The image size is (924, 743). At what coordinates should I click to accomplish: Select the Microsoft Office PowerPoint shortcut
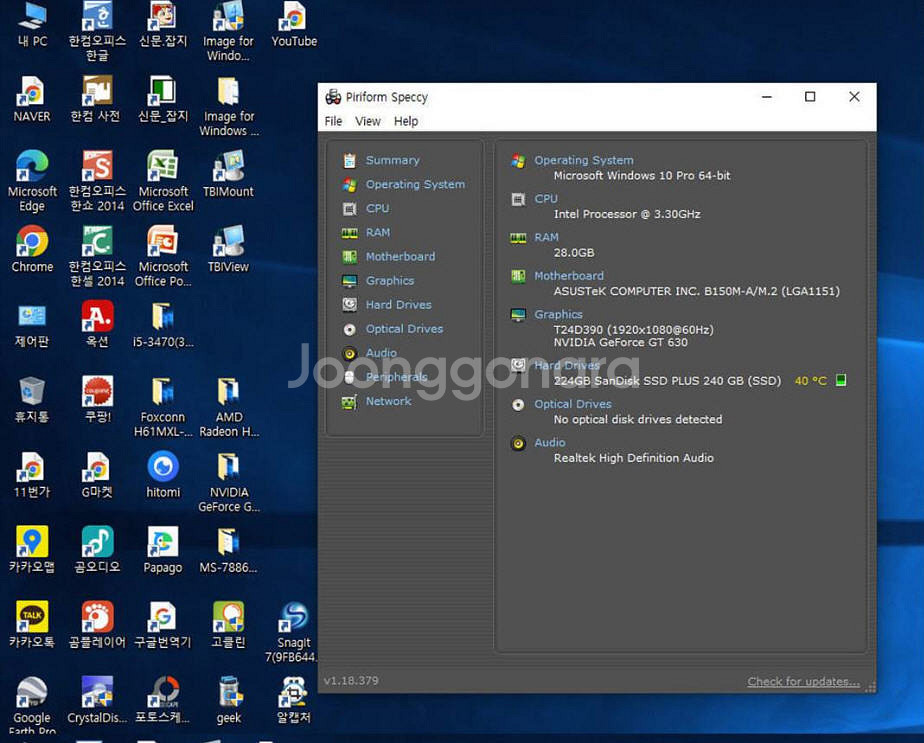coord(163,256)
